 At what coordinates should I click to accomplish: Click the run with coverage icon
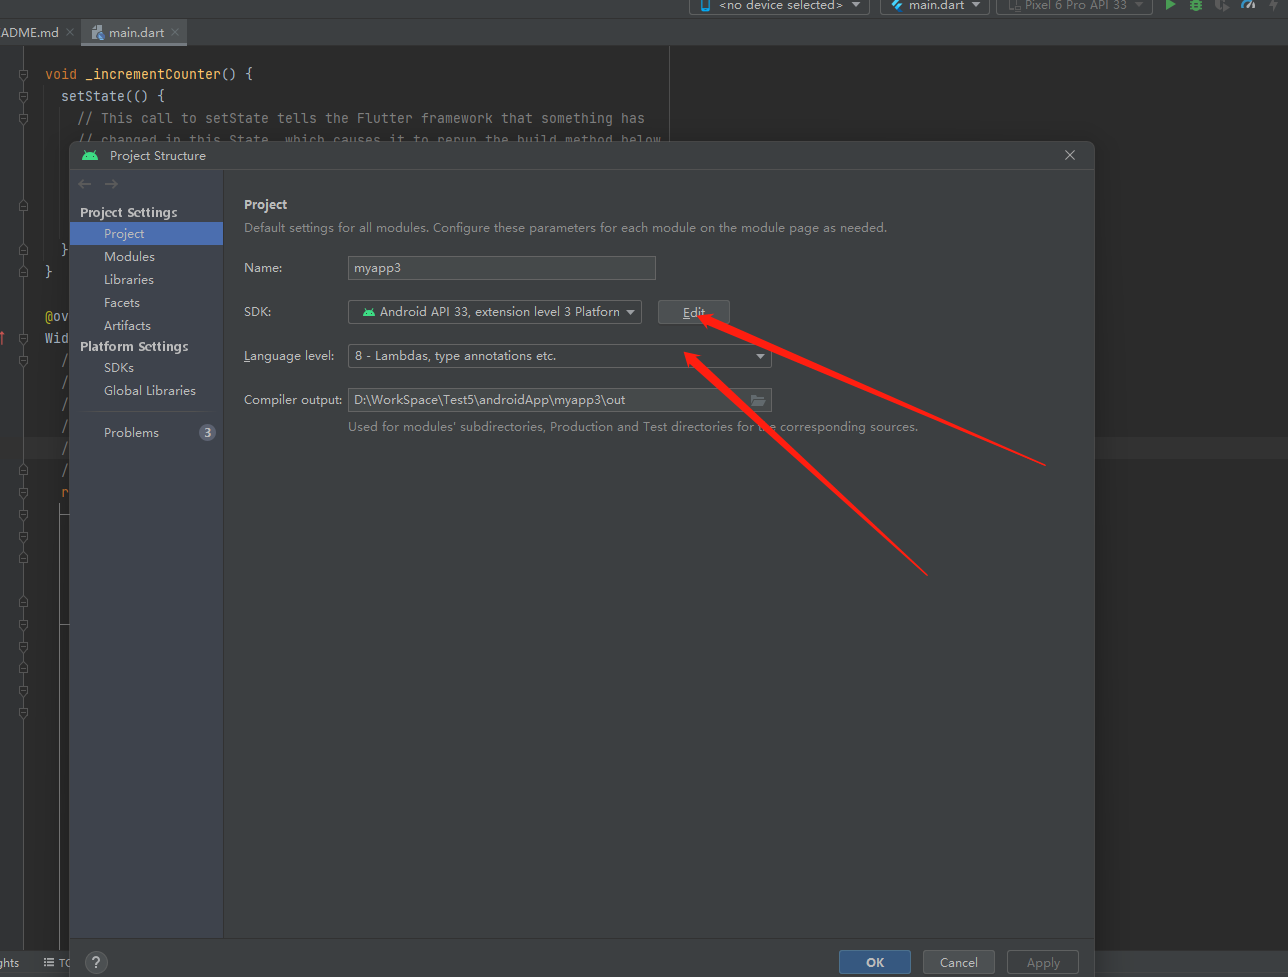point(1222,6)
